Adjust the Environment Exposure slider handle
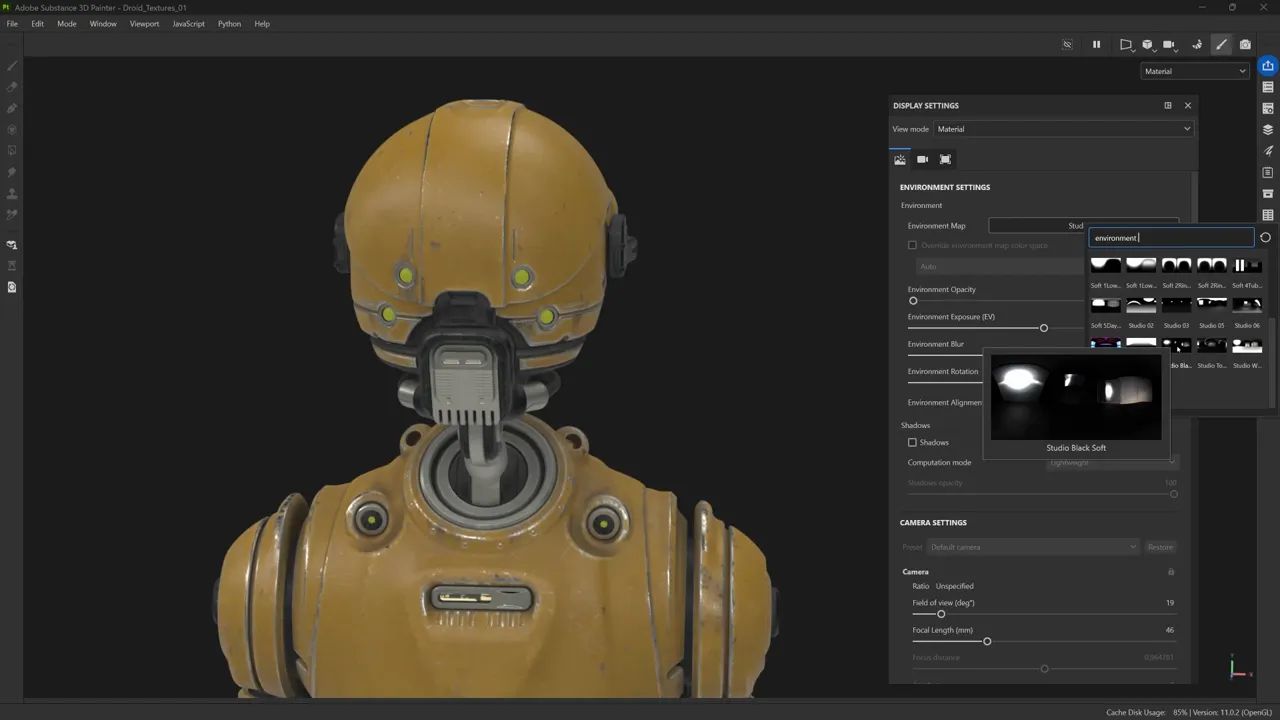1280x720 pixels. pos(1043,328)
